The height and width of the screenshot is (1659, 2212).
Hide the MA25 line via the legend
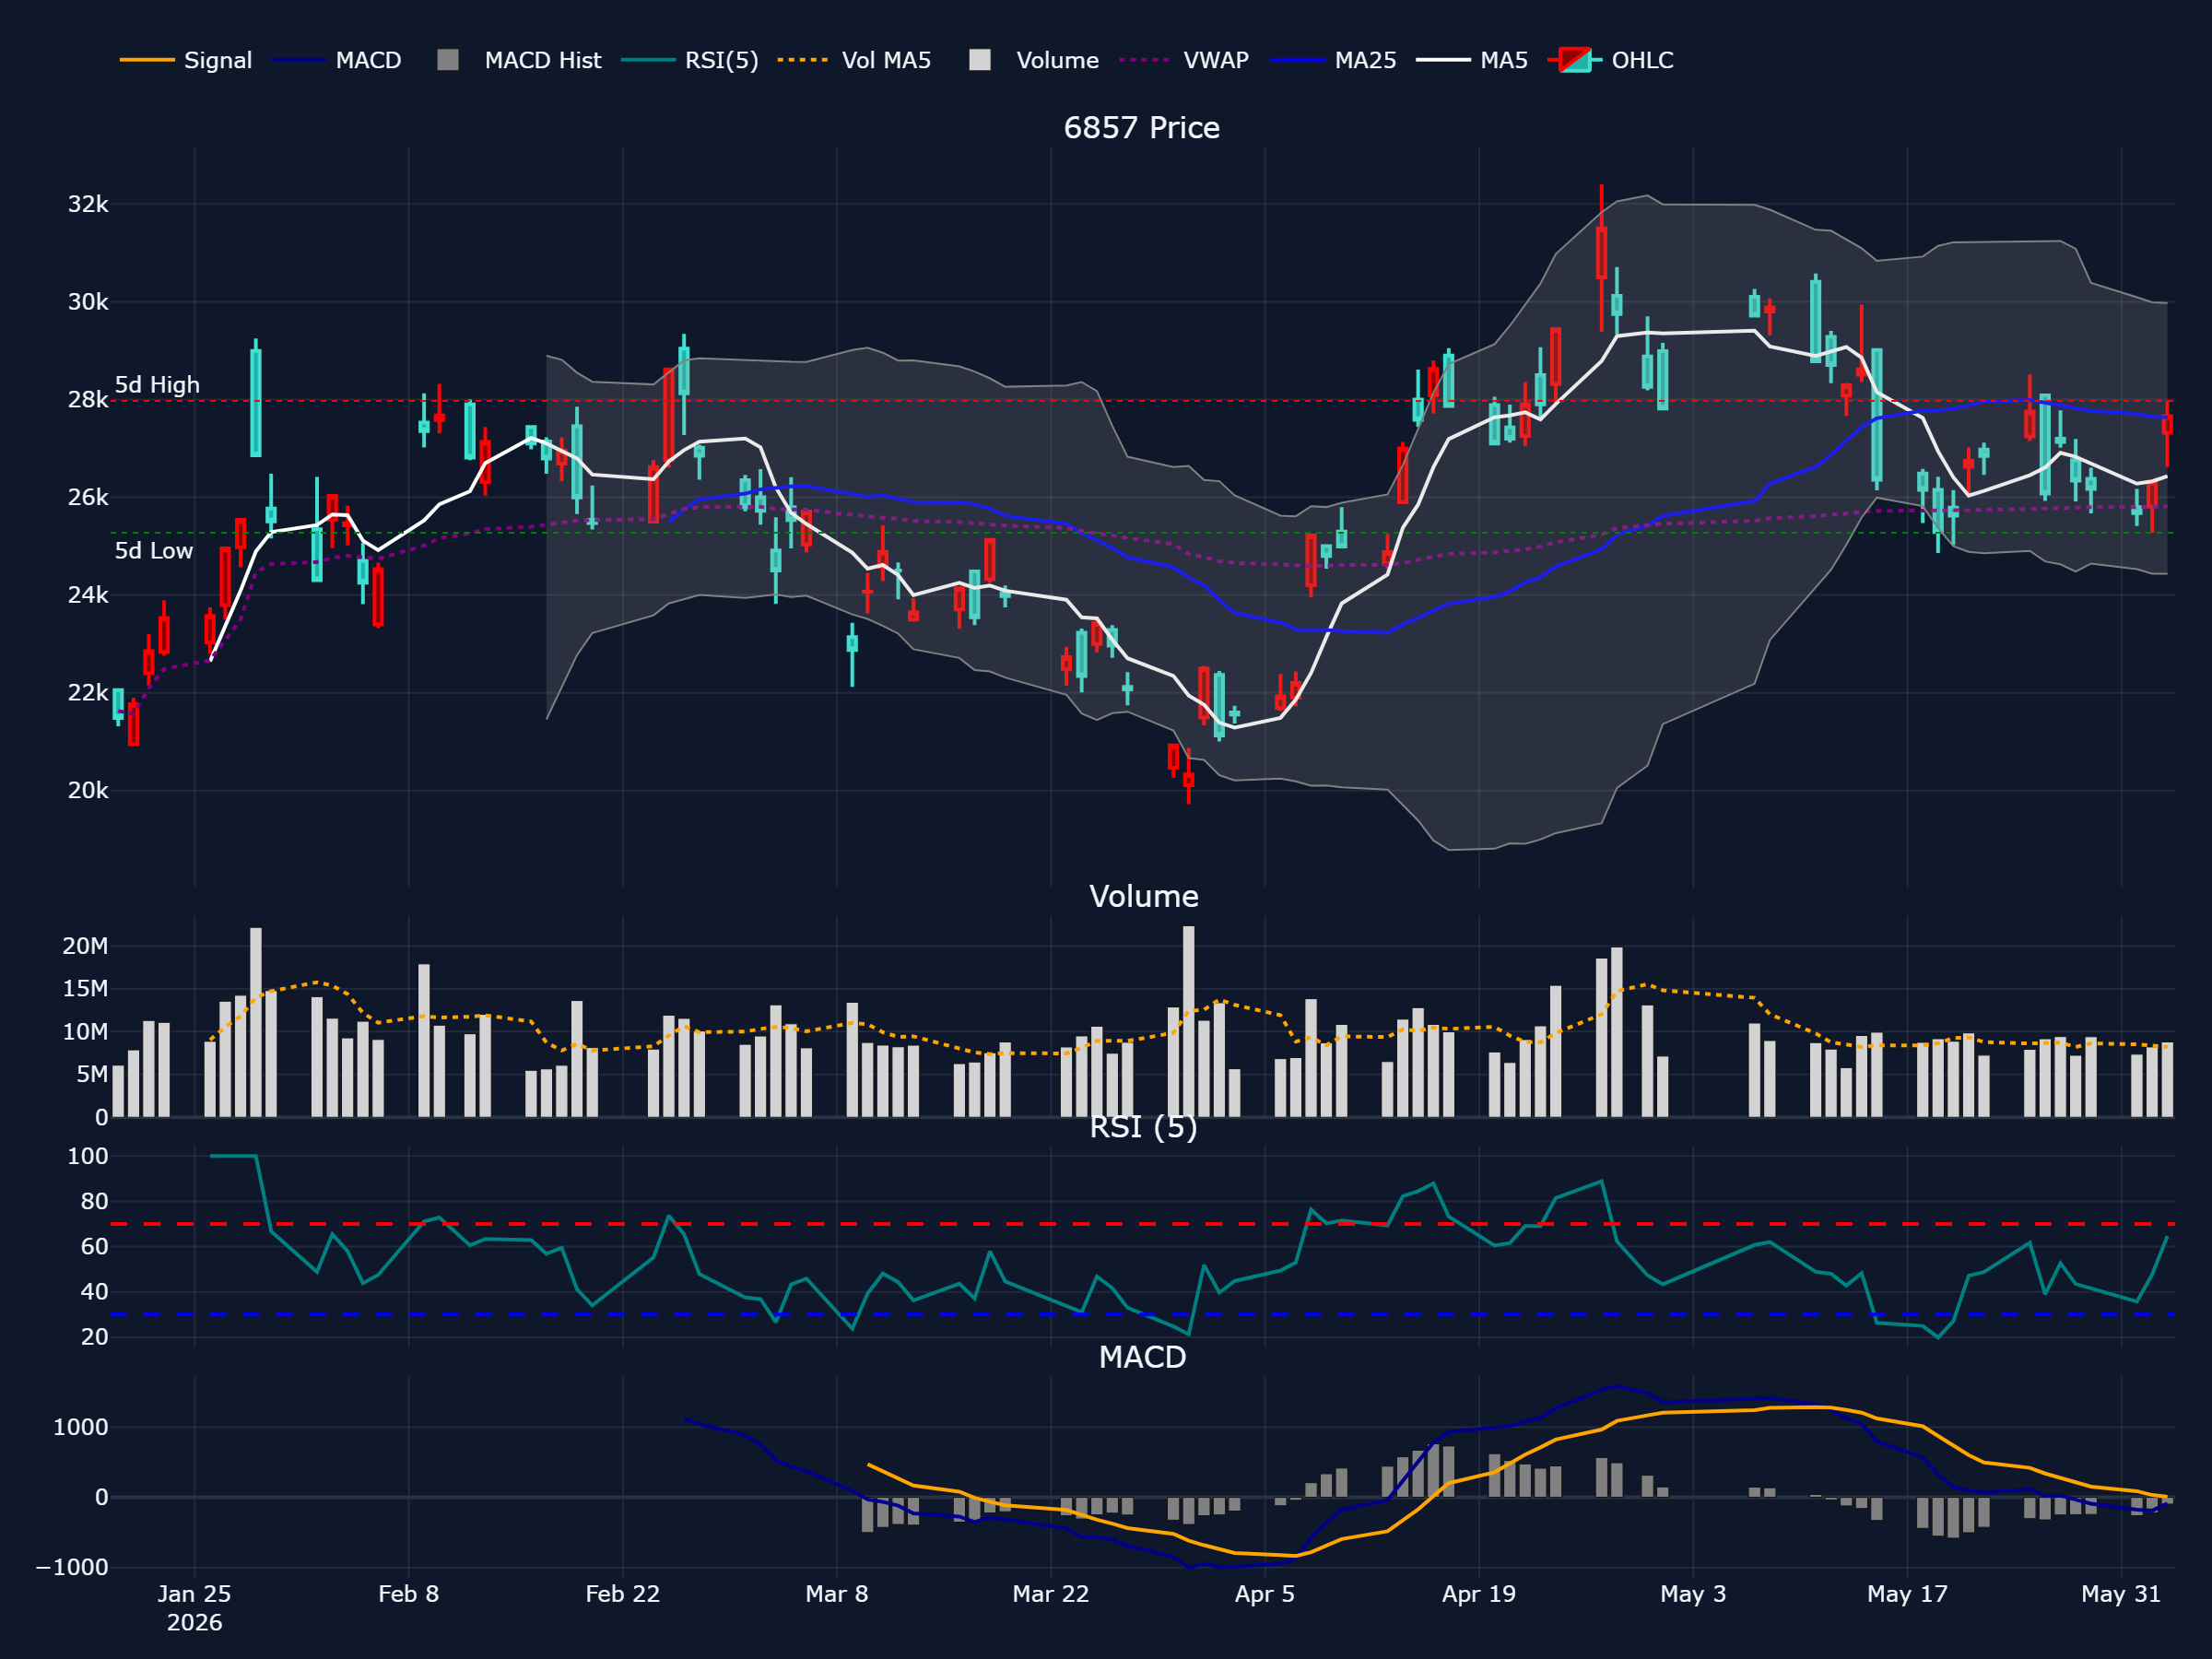(x=1333, y=60)
